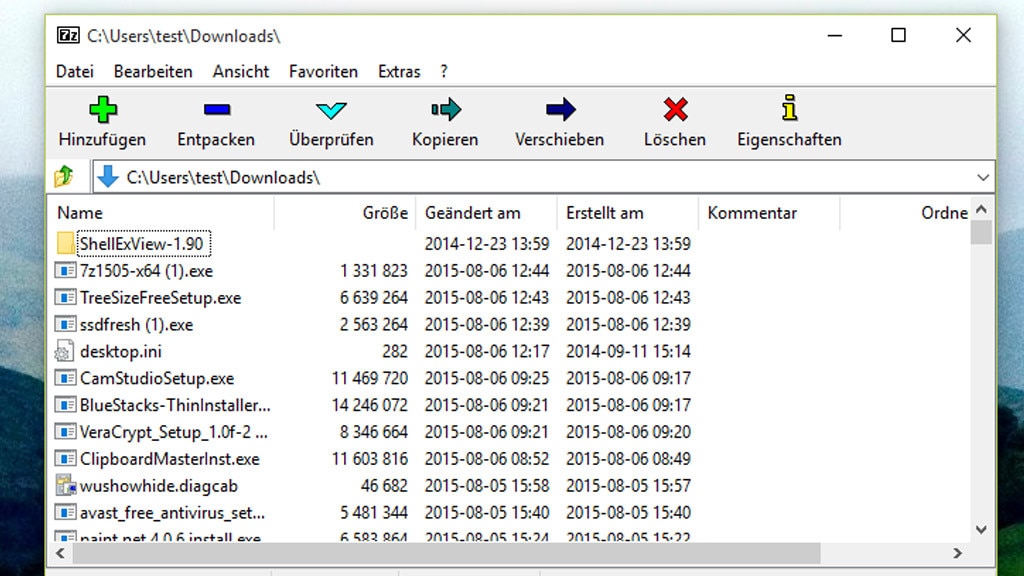Click the Kopieren arrow icon
This screenshot has height=576, width=1024.
(445, 110)
